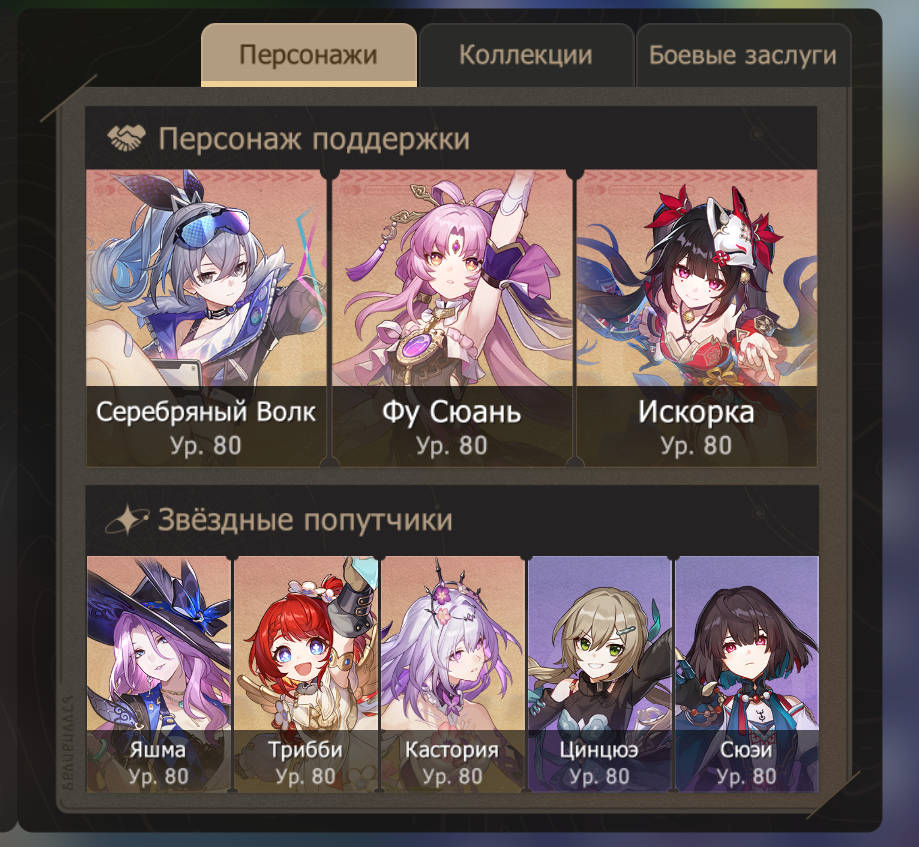
Task: Open the Сюэи character portrait
Action: point(747,674)
